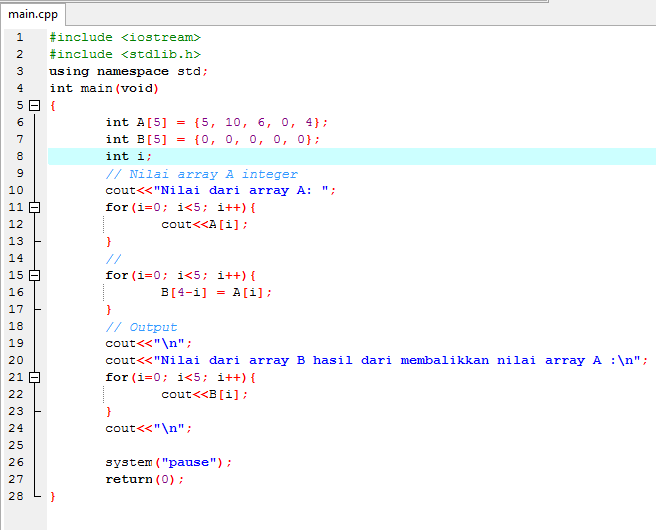Click the comment 'Nilai array A integer'

pyautogui.click(x=202, y=174)
